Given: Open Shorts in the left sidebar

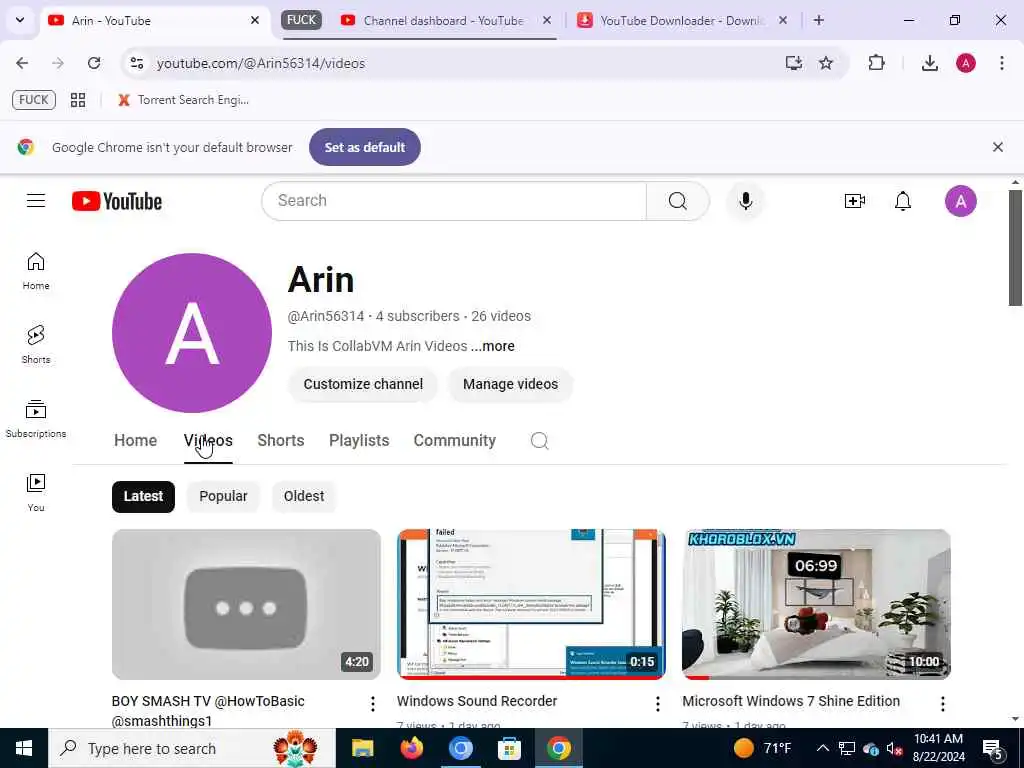Looking at the screenshot, I should pos(36,345).
